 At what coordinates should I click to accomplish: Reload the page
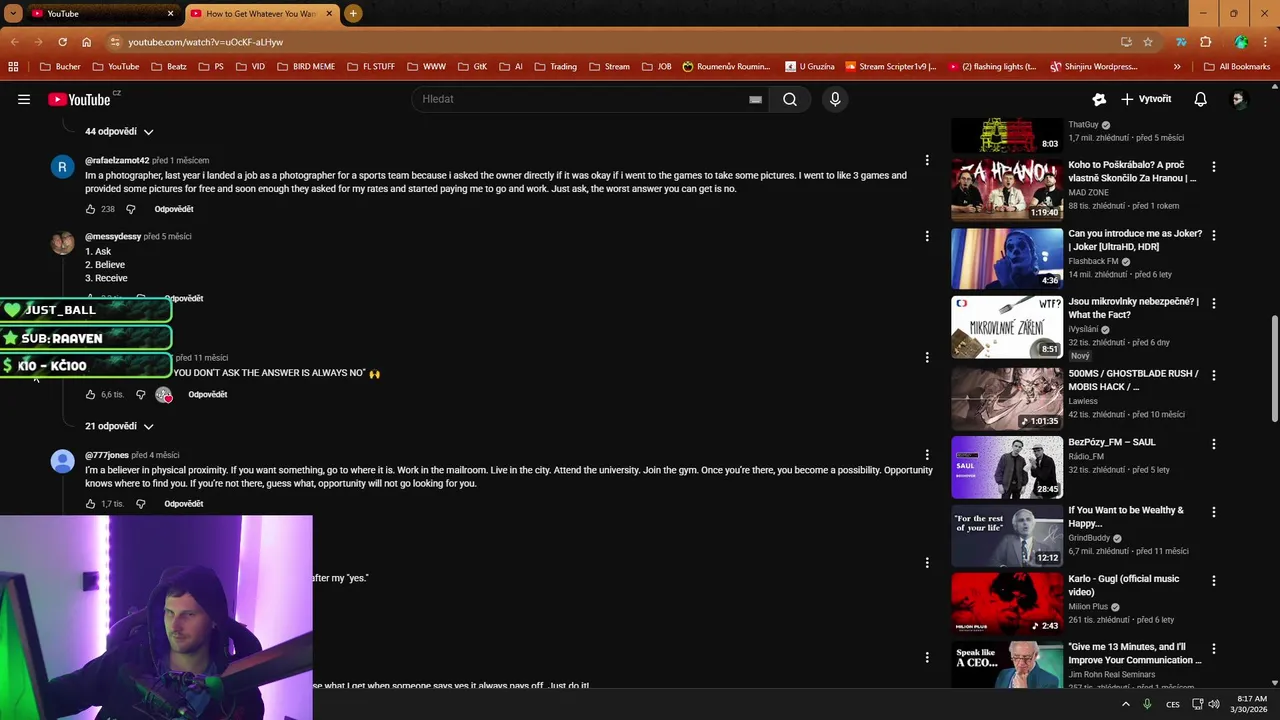point(62,42)
